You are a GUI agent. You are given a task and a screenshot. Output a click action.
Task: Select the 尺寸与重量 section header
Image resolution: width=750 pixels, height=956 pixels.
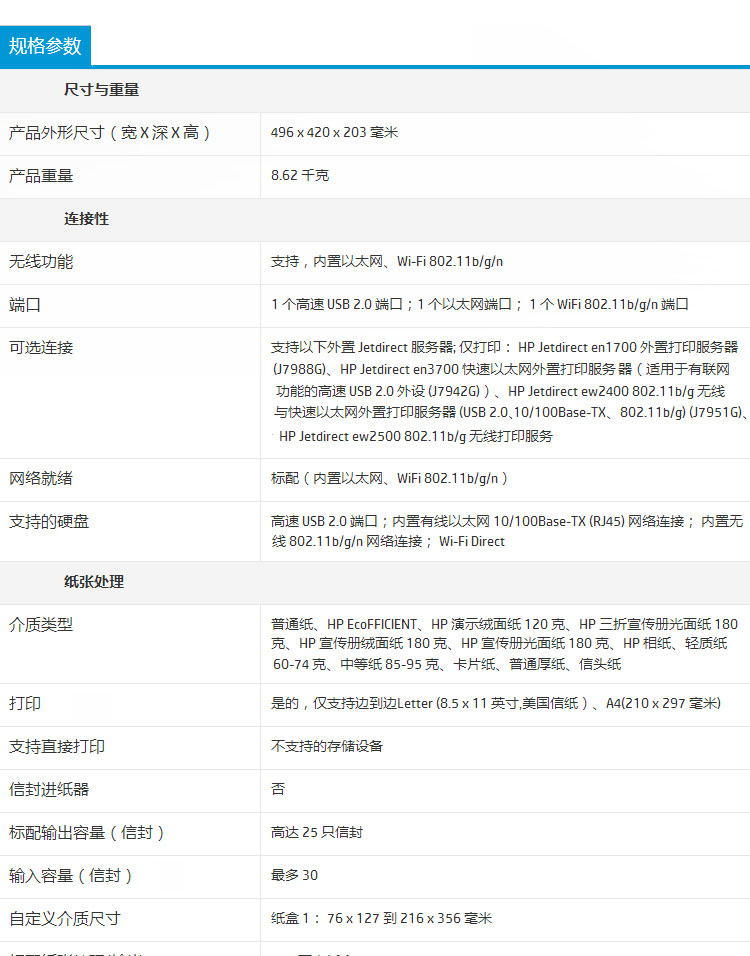pyautogui.click(x=101, y=90)
